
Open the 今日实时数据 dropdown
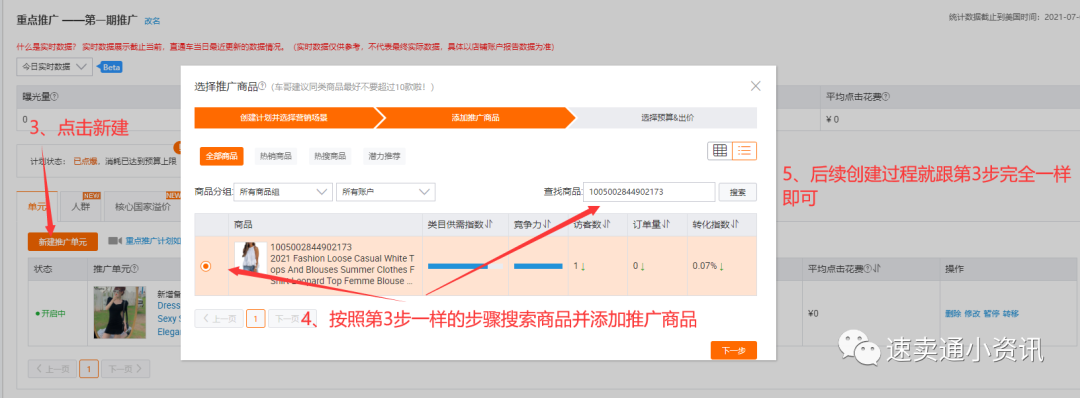(54, 67)
